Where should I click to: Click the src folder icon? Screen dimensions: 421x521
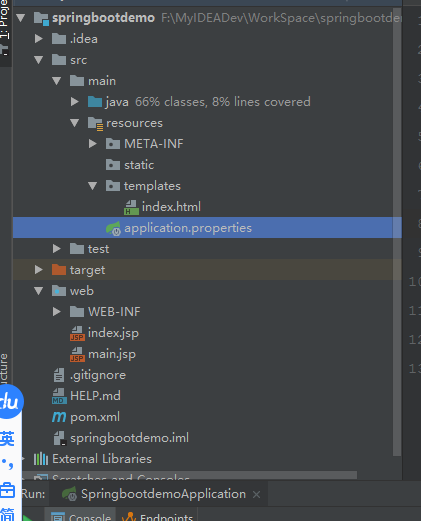(x=59, y=60)
